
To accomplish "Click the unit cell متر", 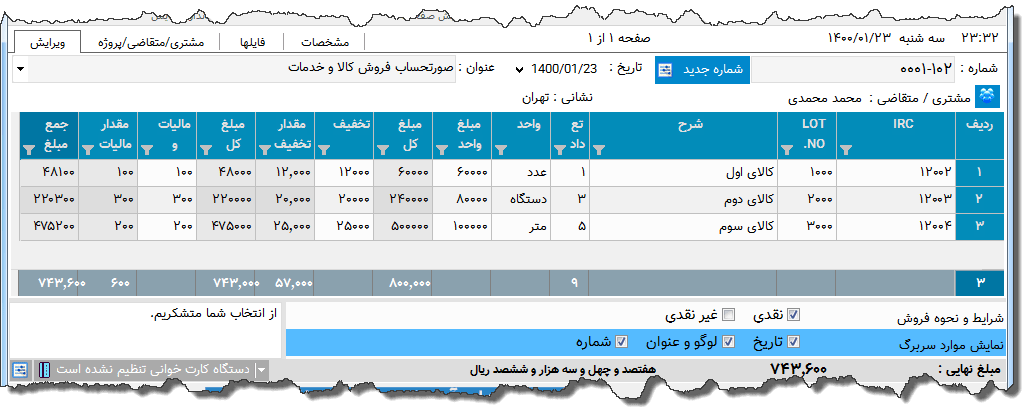I will point(521,226).
